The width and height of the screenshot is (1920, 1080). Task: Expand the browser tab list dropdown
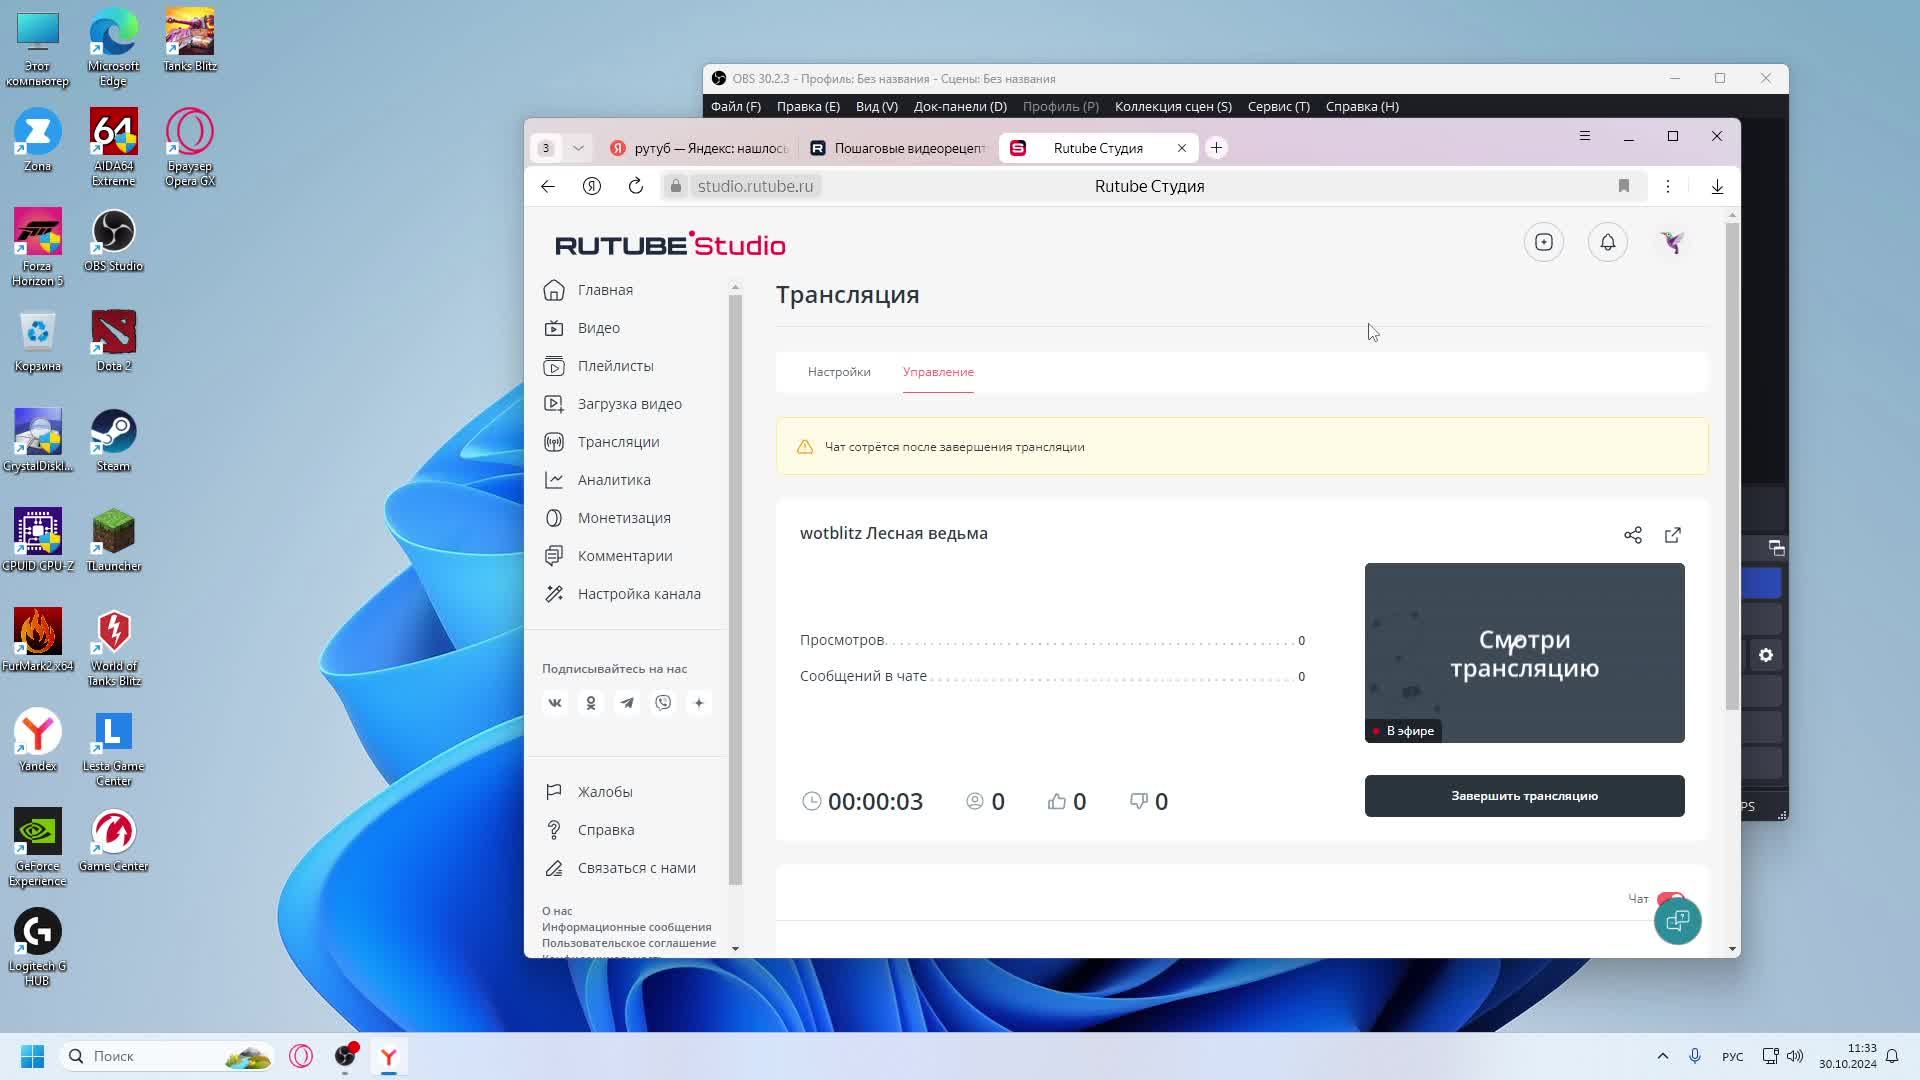[x=578, y=148]
